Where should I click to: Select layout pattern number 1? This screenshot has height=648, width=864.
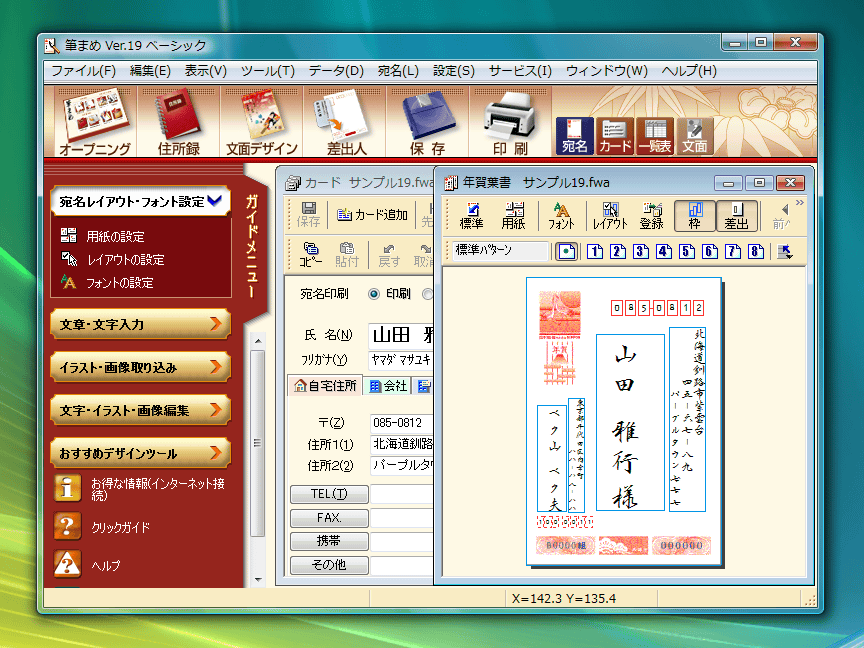pyautogui.click(x=594, y=252)
